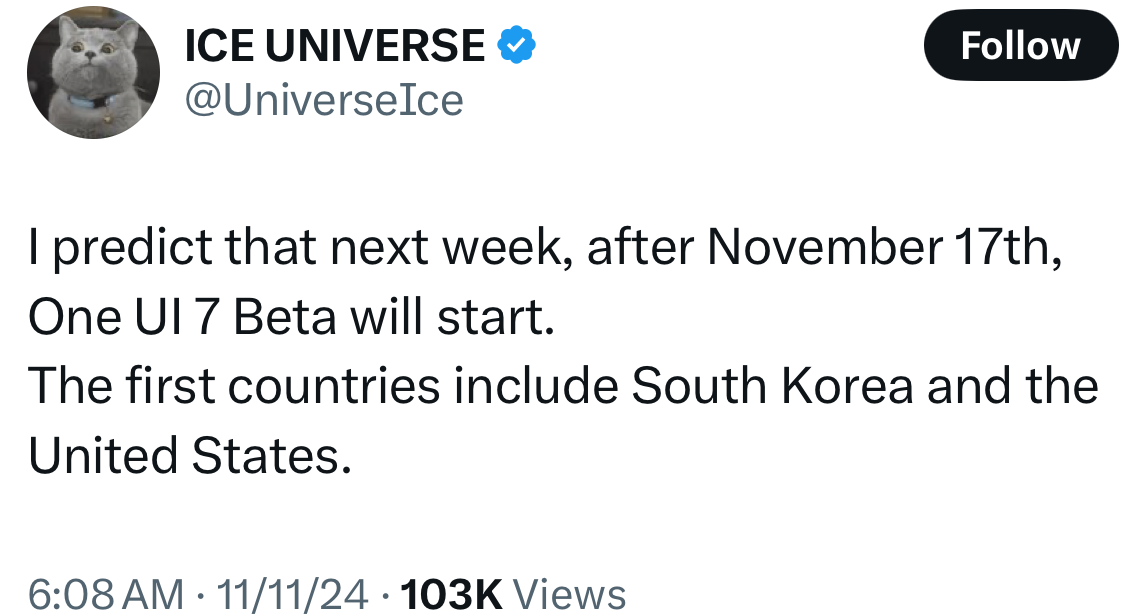Click the blue verified checkmark badge

517,46
